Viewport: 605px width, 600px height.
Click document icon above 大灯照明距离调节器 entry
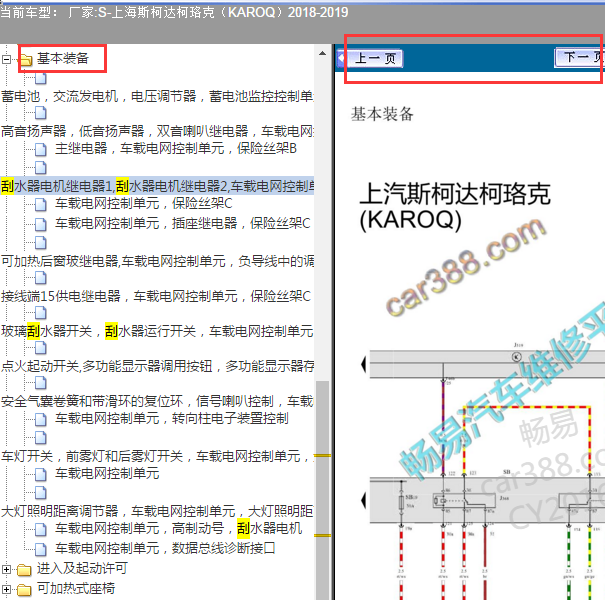41,493
